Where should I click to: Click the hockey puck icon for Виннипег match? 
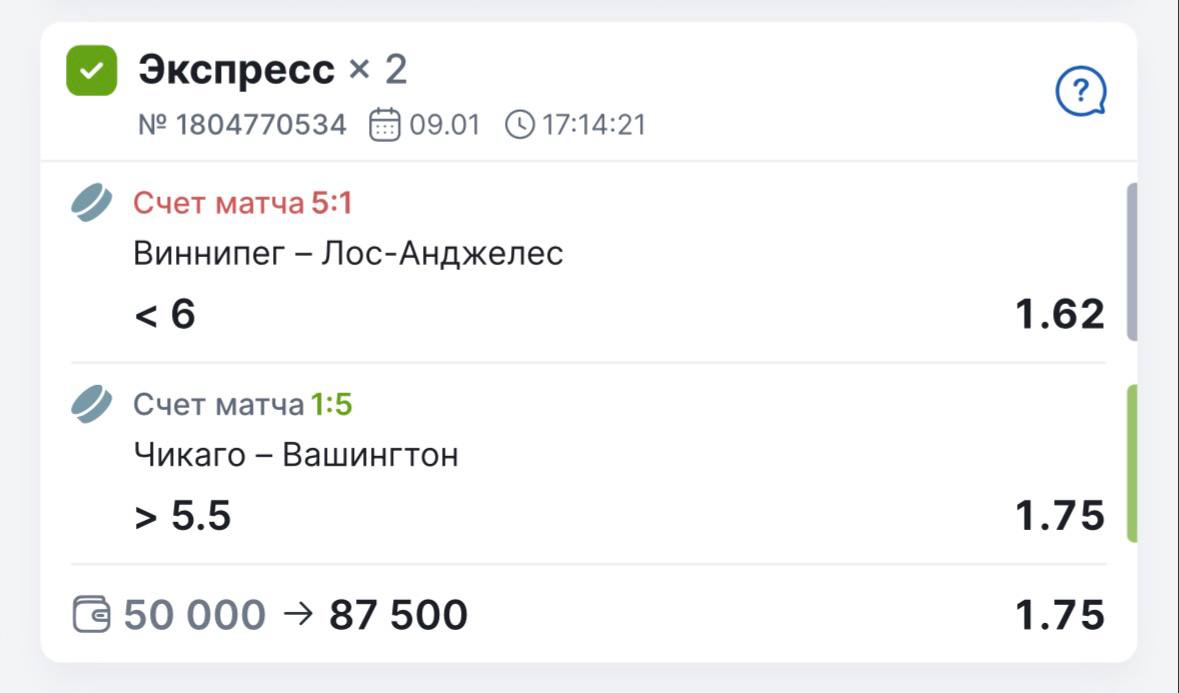(92, 203)
